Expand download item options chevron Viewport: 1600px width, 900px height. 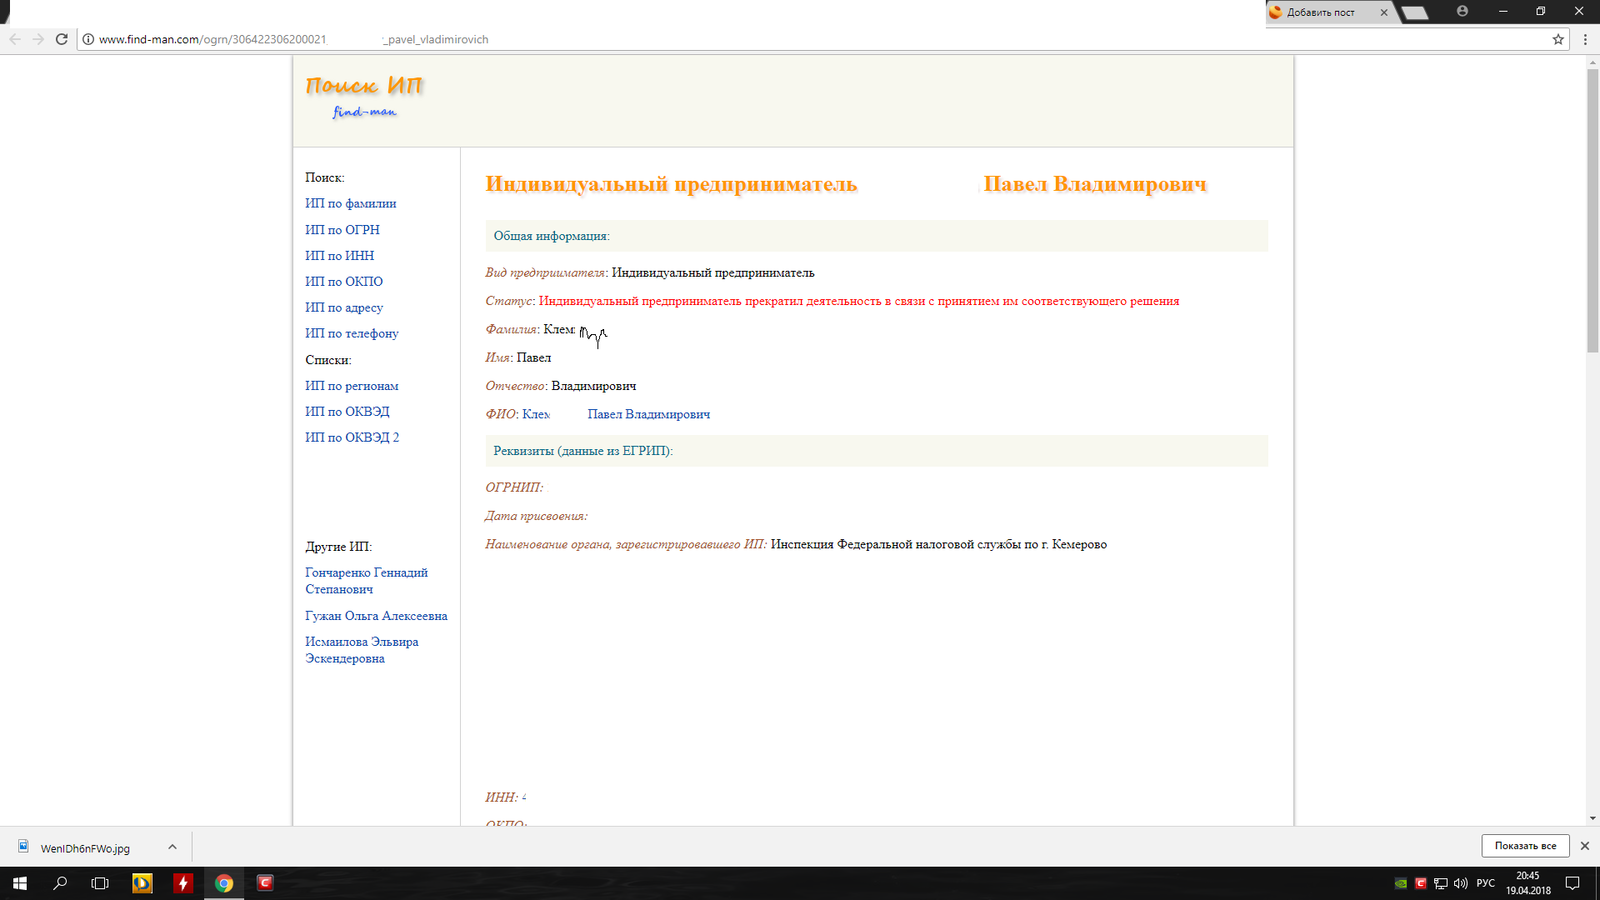point(172,847)
